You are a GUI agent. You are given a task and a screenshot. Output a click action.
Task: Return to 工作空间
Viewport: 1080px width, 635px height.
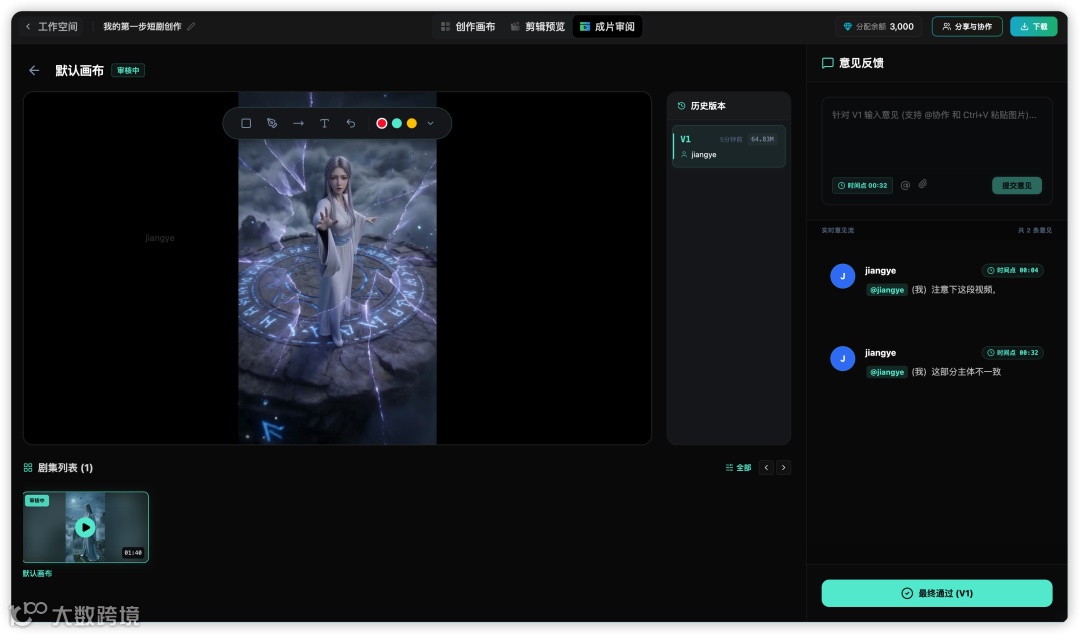point(52,26)
